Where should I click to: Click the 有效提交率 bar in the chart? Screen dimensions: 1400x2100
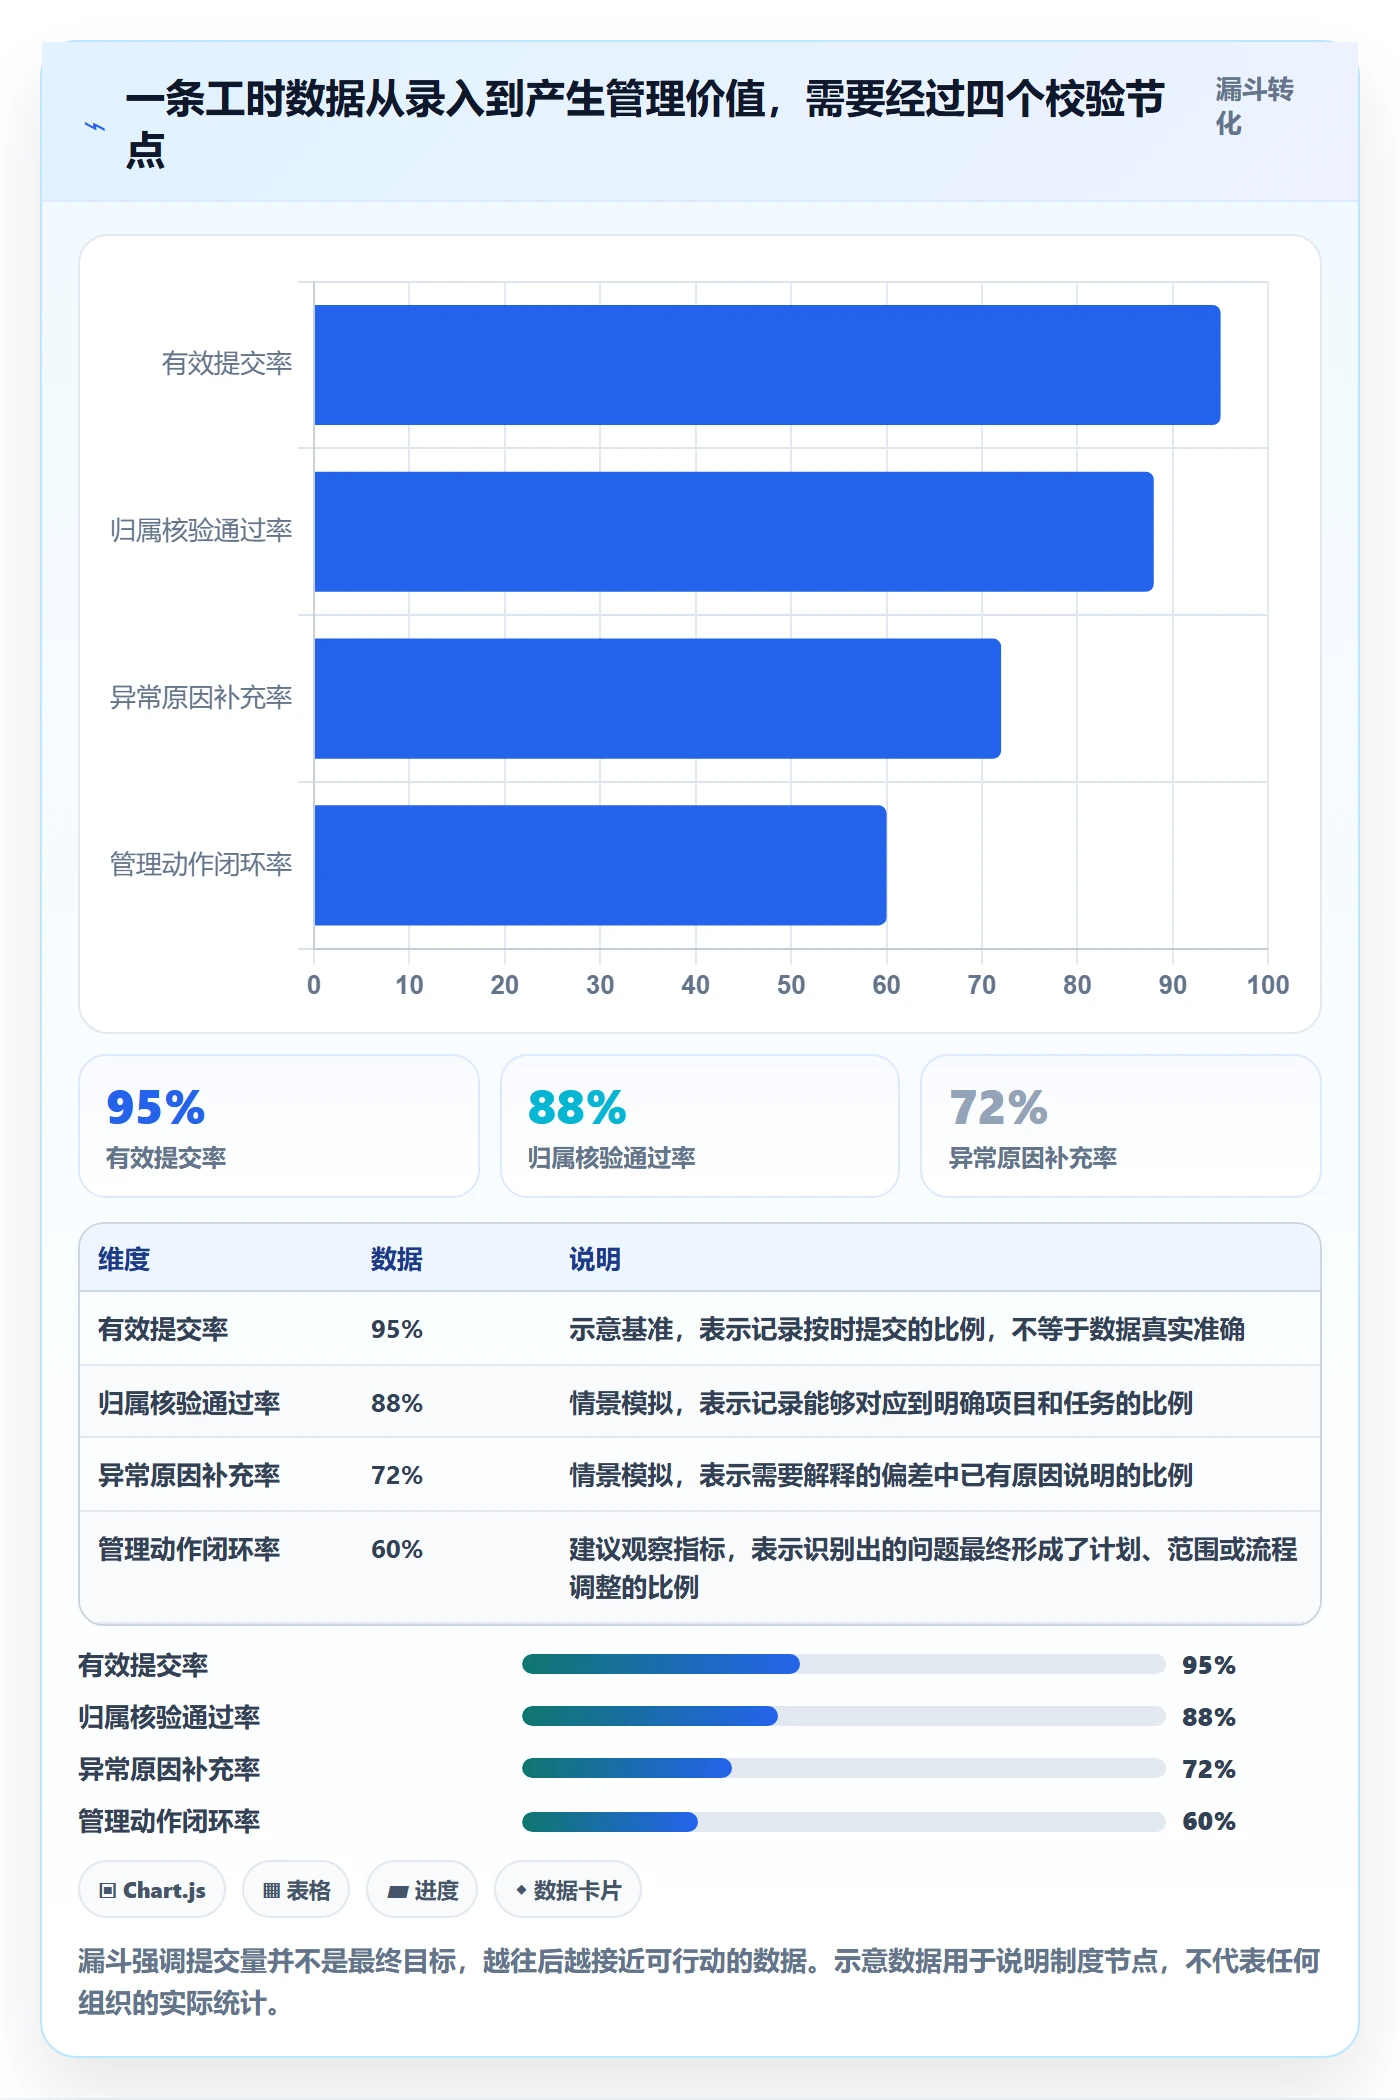pos(767,365)
